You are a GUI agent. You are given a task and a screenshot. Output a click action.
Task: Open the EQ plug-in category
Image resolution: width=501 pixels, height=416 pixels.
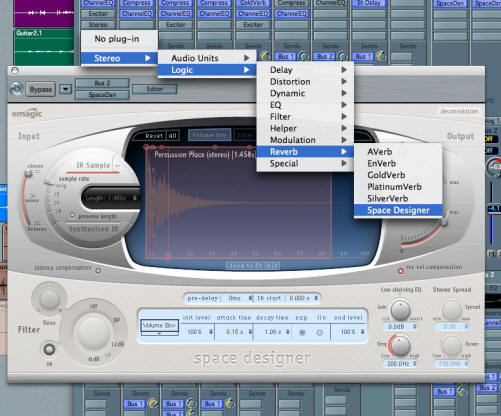point(305,105)
